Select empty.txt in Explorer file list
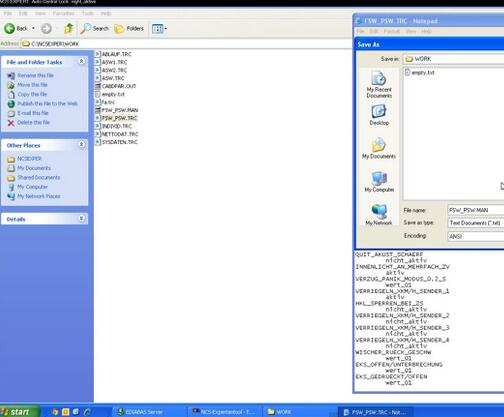Screen dimensions: 504x417 (110, 94)
